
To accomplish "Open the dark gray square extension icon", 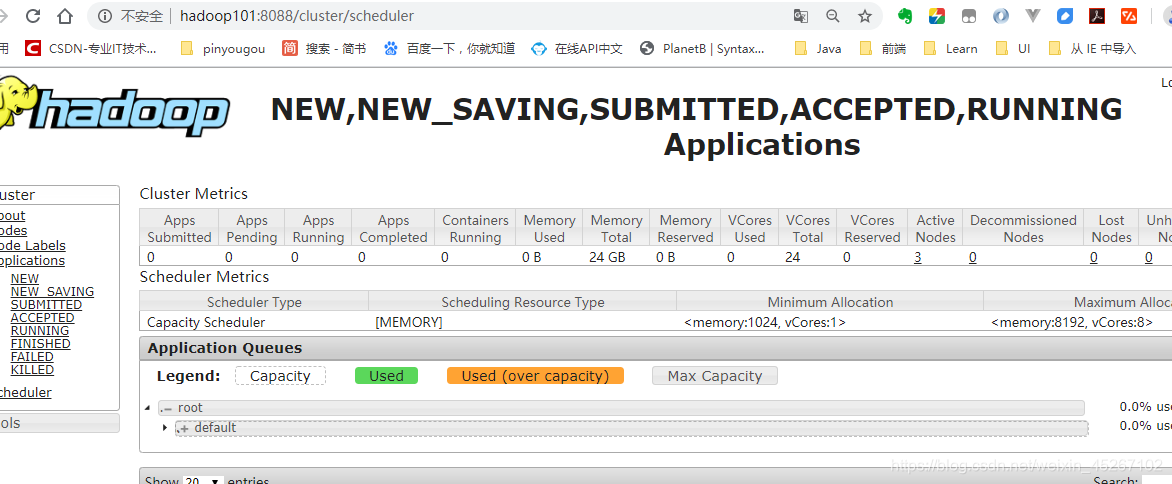I will pos(969,16).
